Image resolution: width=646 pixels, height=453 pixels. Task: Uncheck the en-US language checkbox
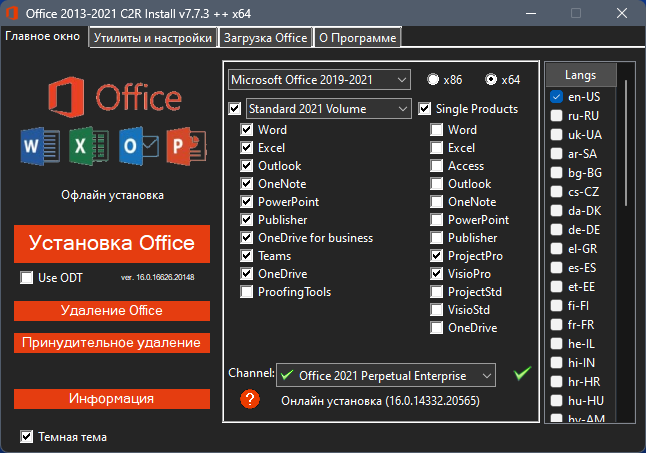(x=557, y=97)
